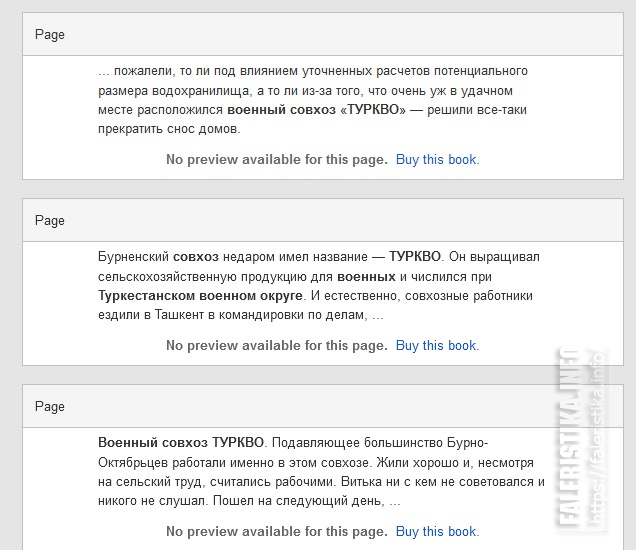Open the https://faleristika.info watermark URL
This screenshot has width=636, height=550.
coord(597,438)
